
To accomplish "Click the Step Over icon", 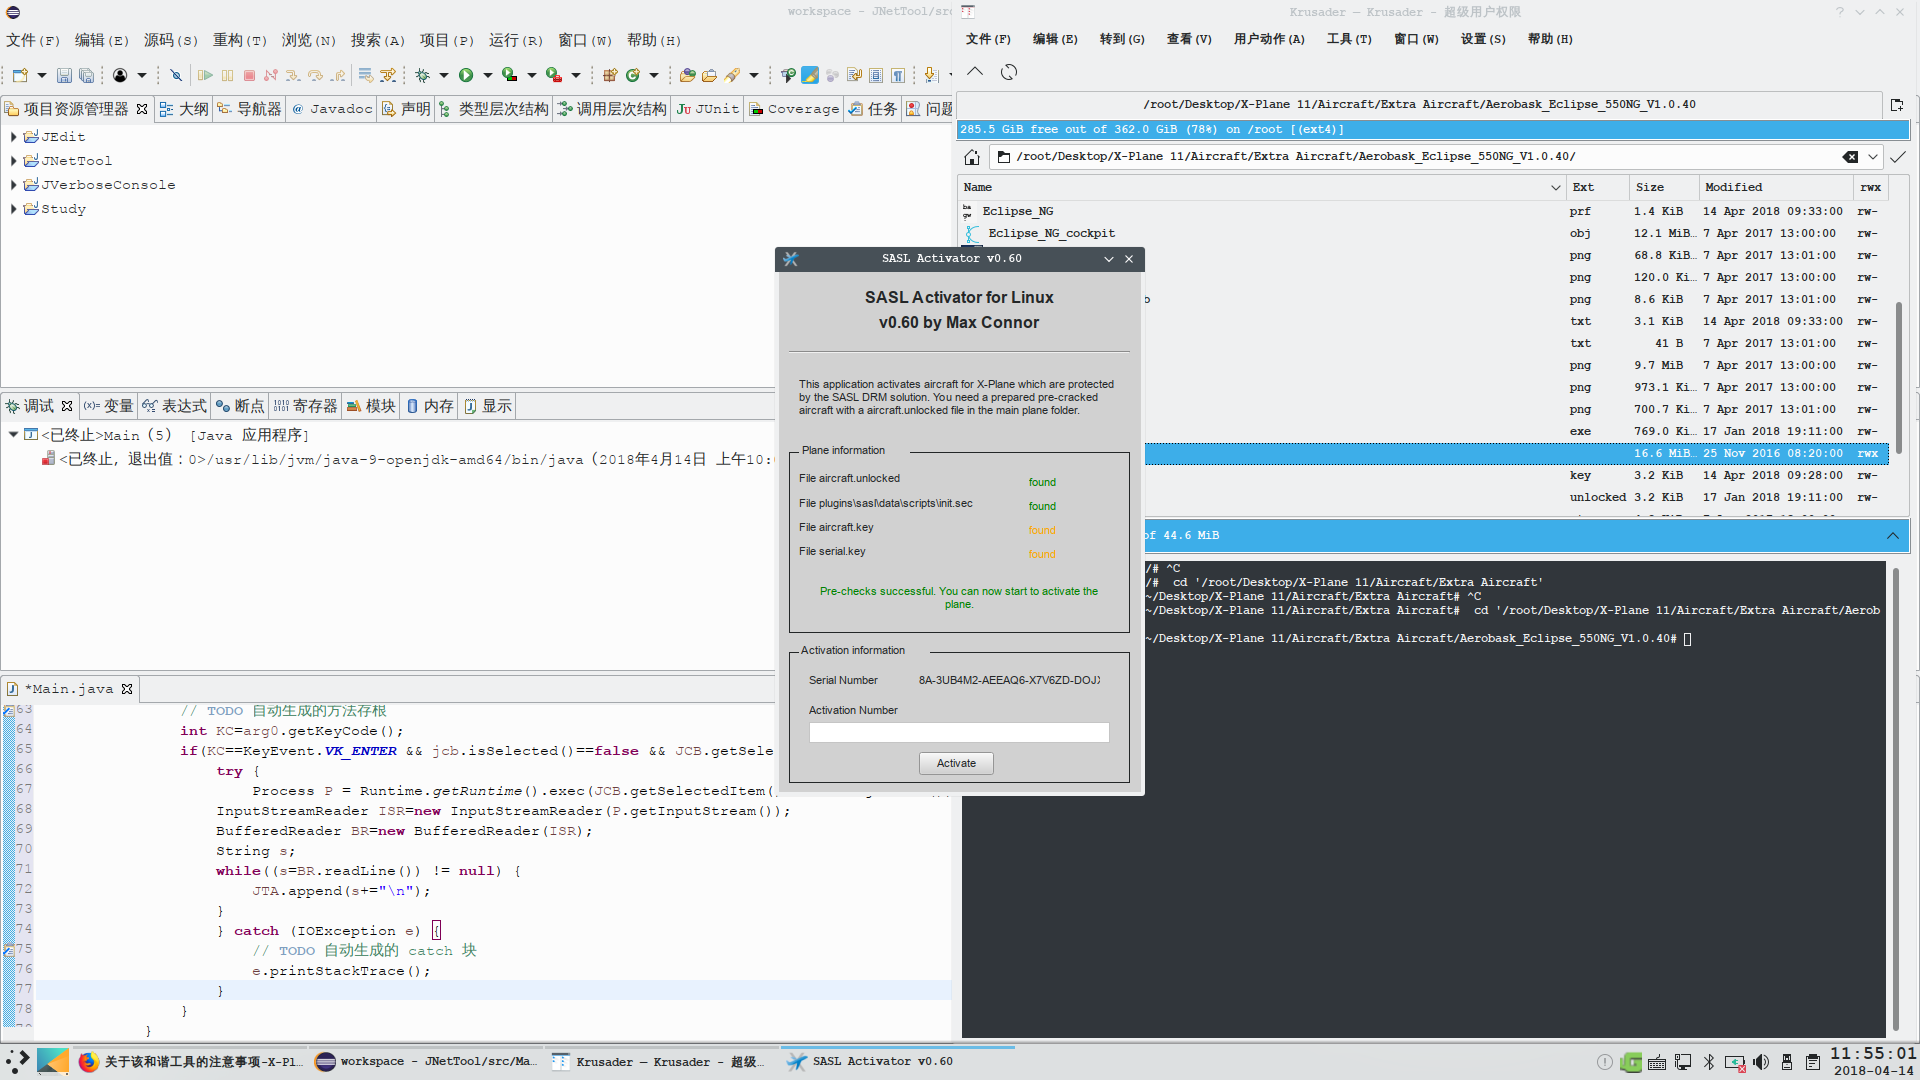I will 316,75.
